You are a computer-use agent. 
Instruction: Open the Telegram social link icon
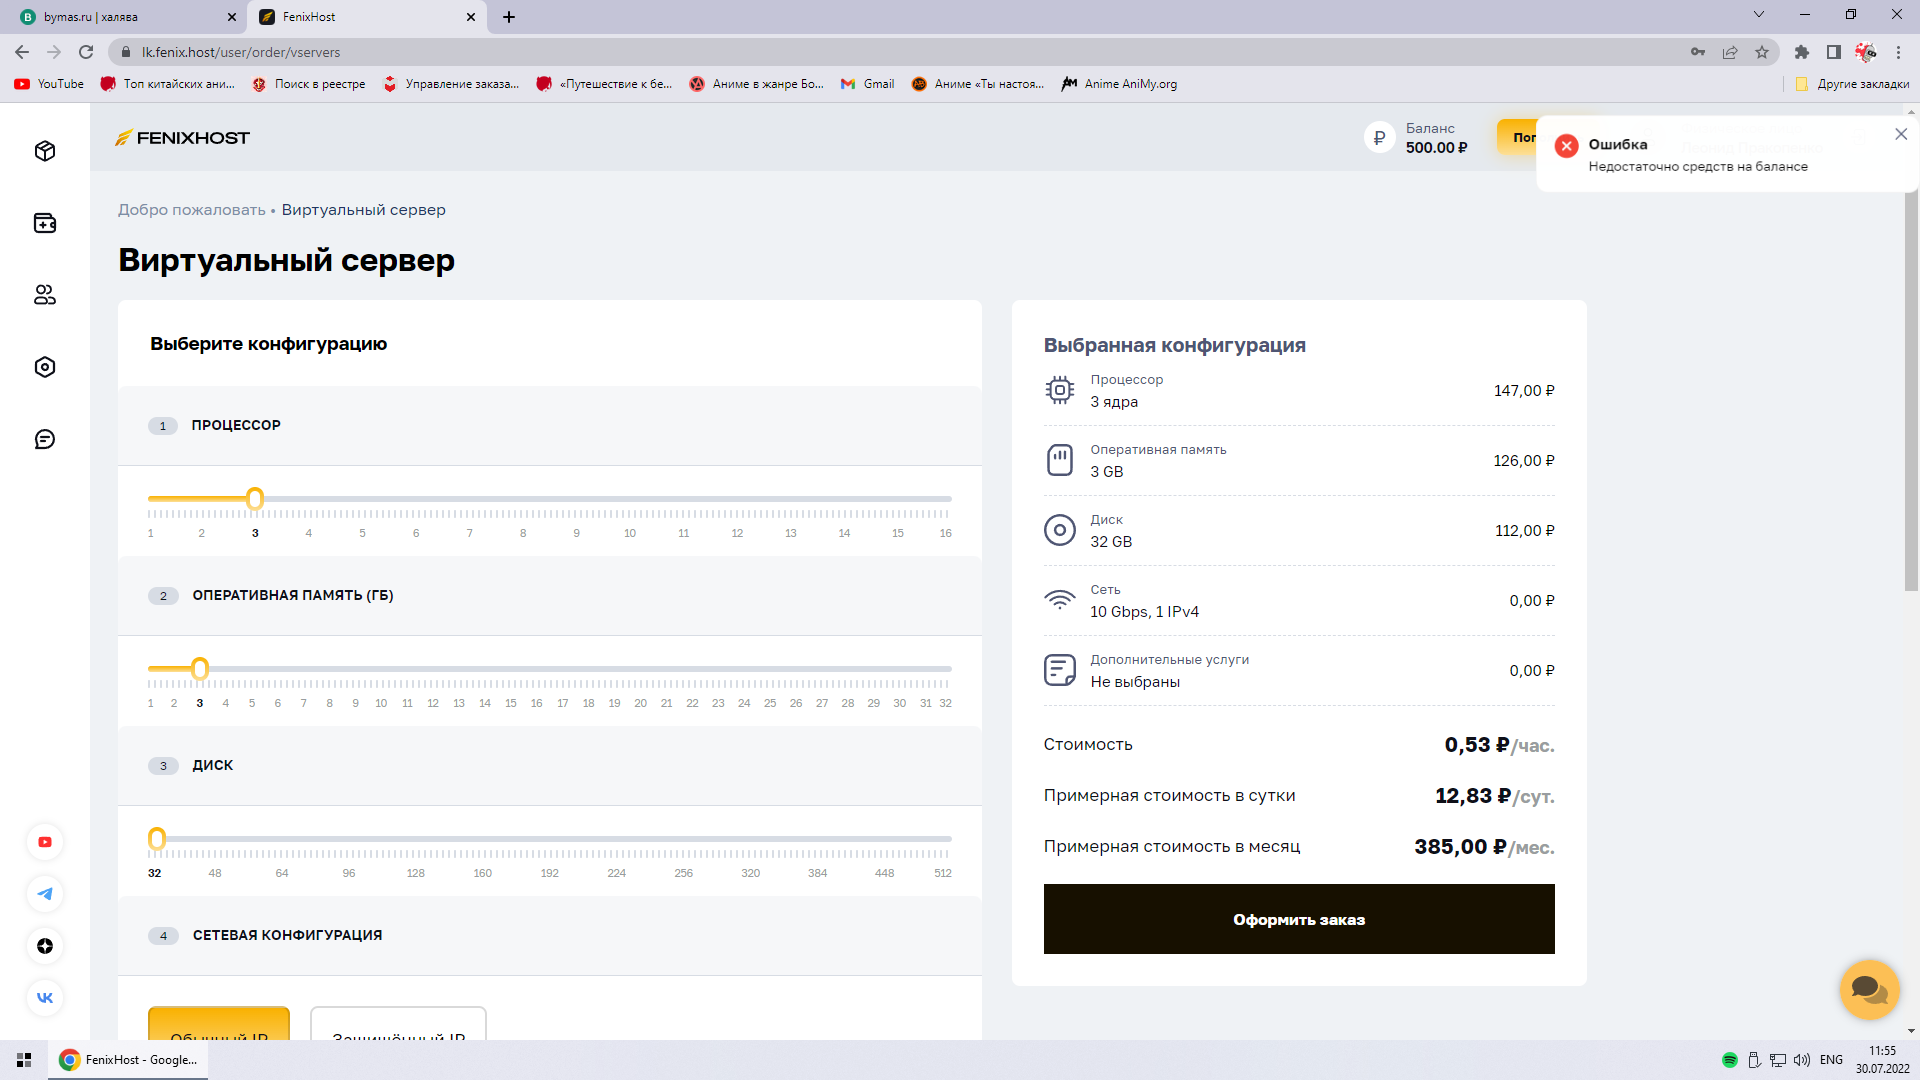(x=45, y=894)
